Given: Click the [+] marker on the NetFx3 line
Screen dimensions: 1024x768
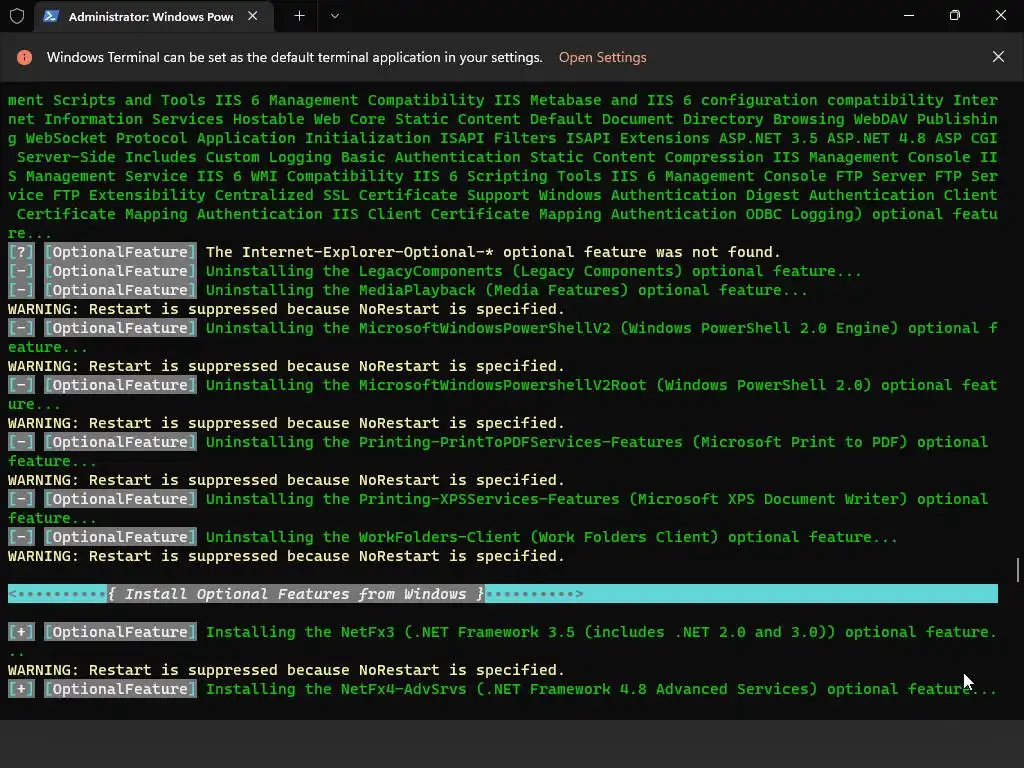Looking at the screenshot, I should click(21, 632).
